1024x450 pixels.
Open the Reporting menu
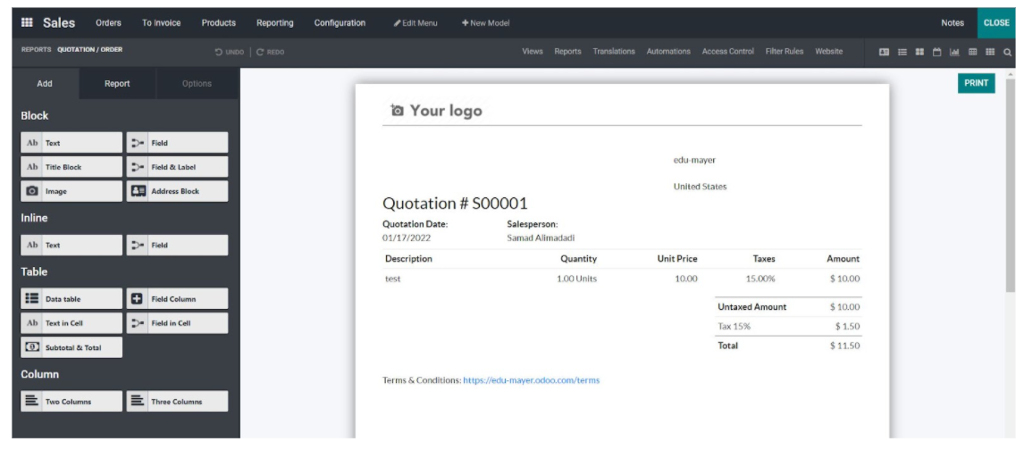275,23
